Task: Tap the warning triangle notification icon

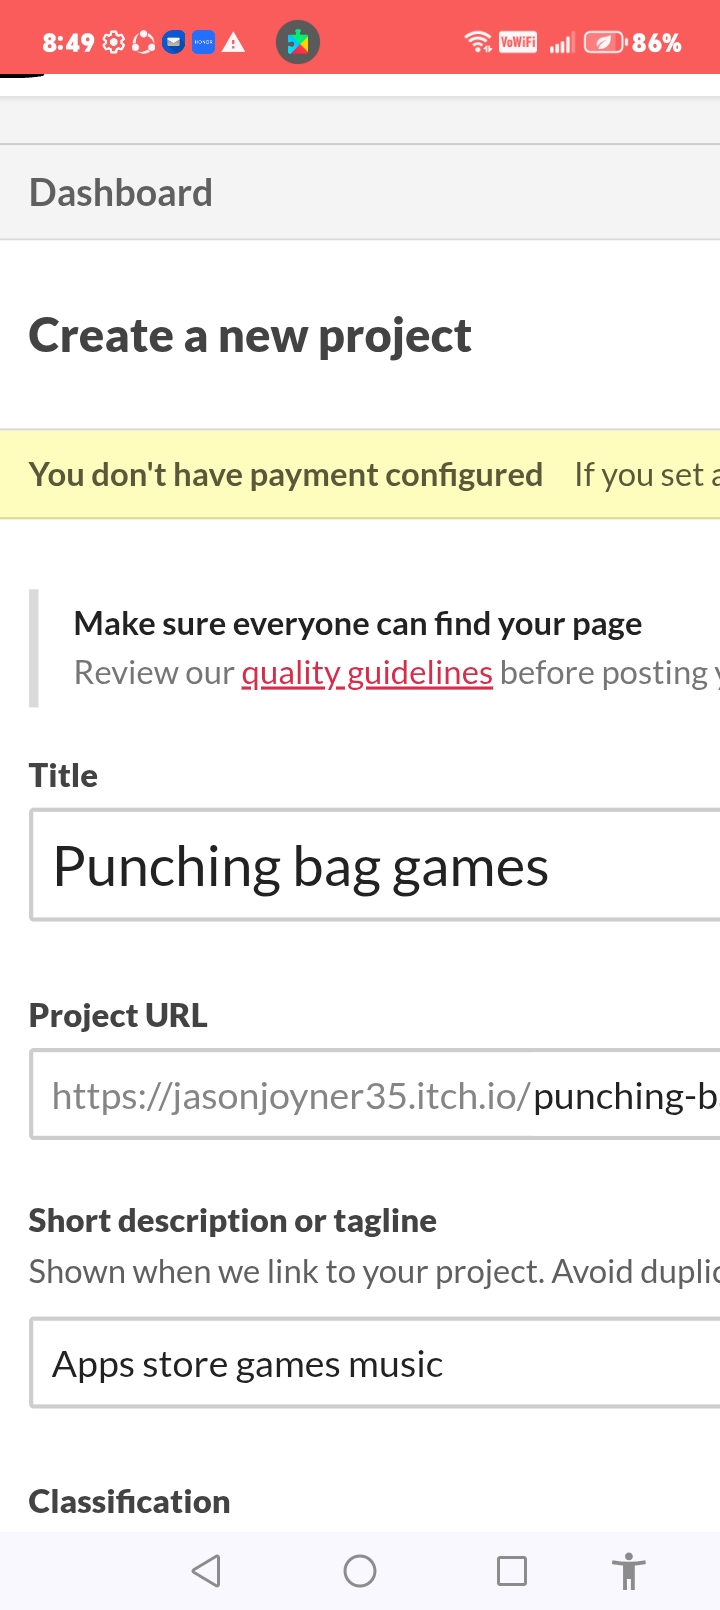Action: coord(233,43)
